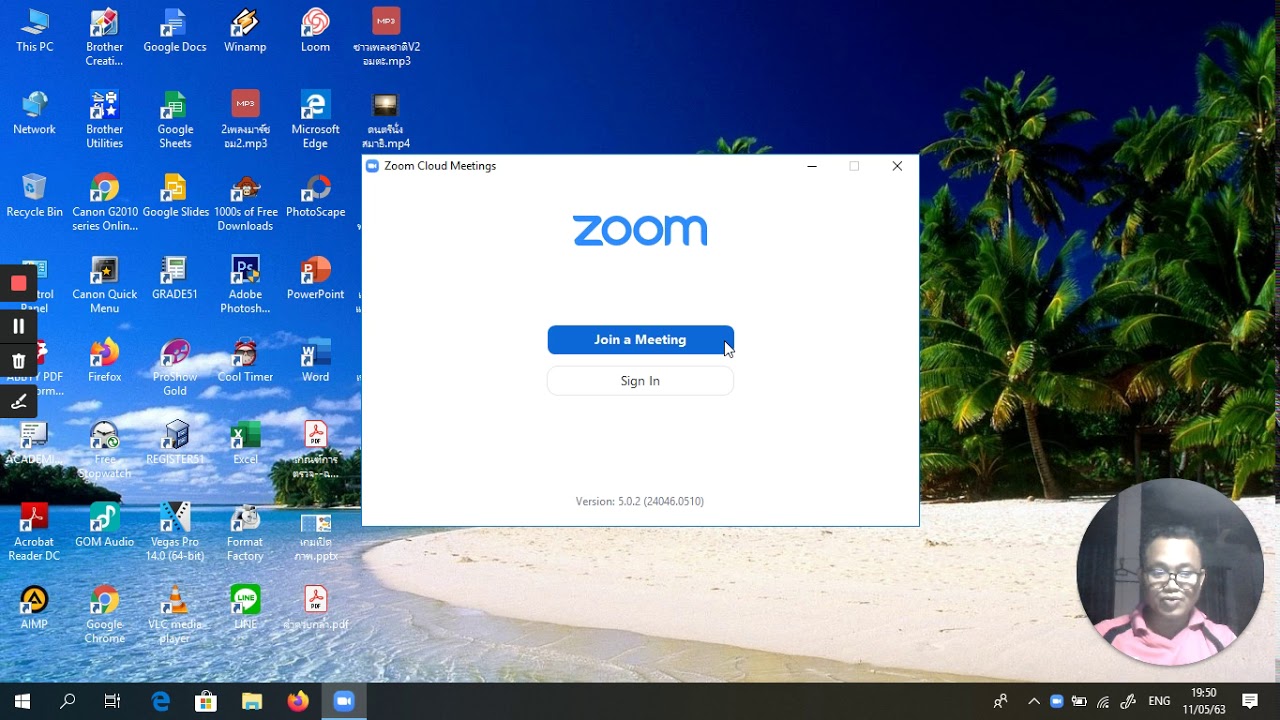Click the battery tray icon
Image resolution: width=1280 pixels, height=720 pixels.
[x=1080, y=701]
